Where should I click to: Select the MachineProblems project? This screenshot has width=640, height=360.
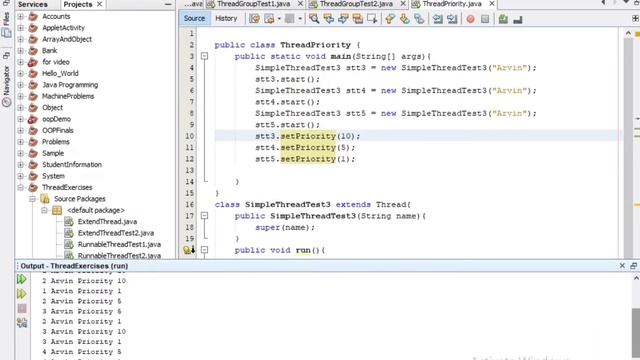tap(68, 96)
